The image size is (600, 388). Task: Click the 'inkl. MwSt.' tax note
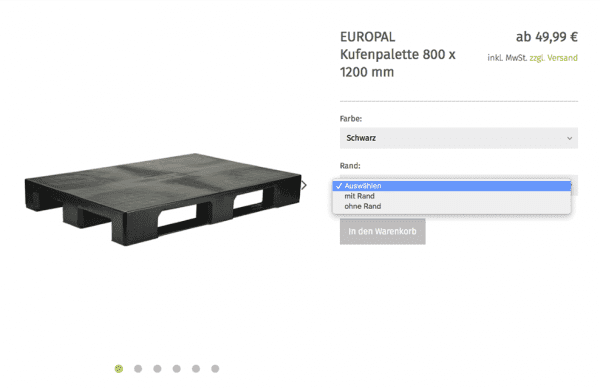[507, 58]
